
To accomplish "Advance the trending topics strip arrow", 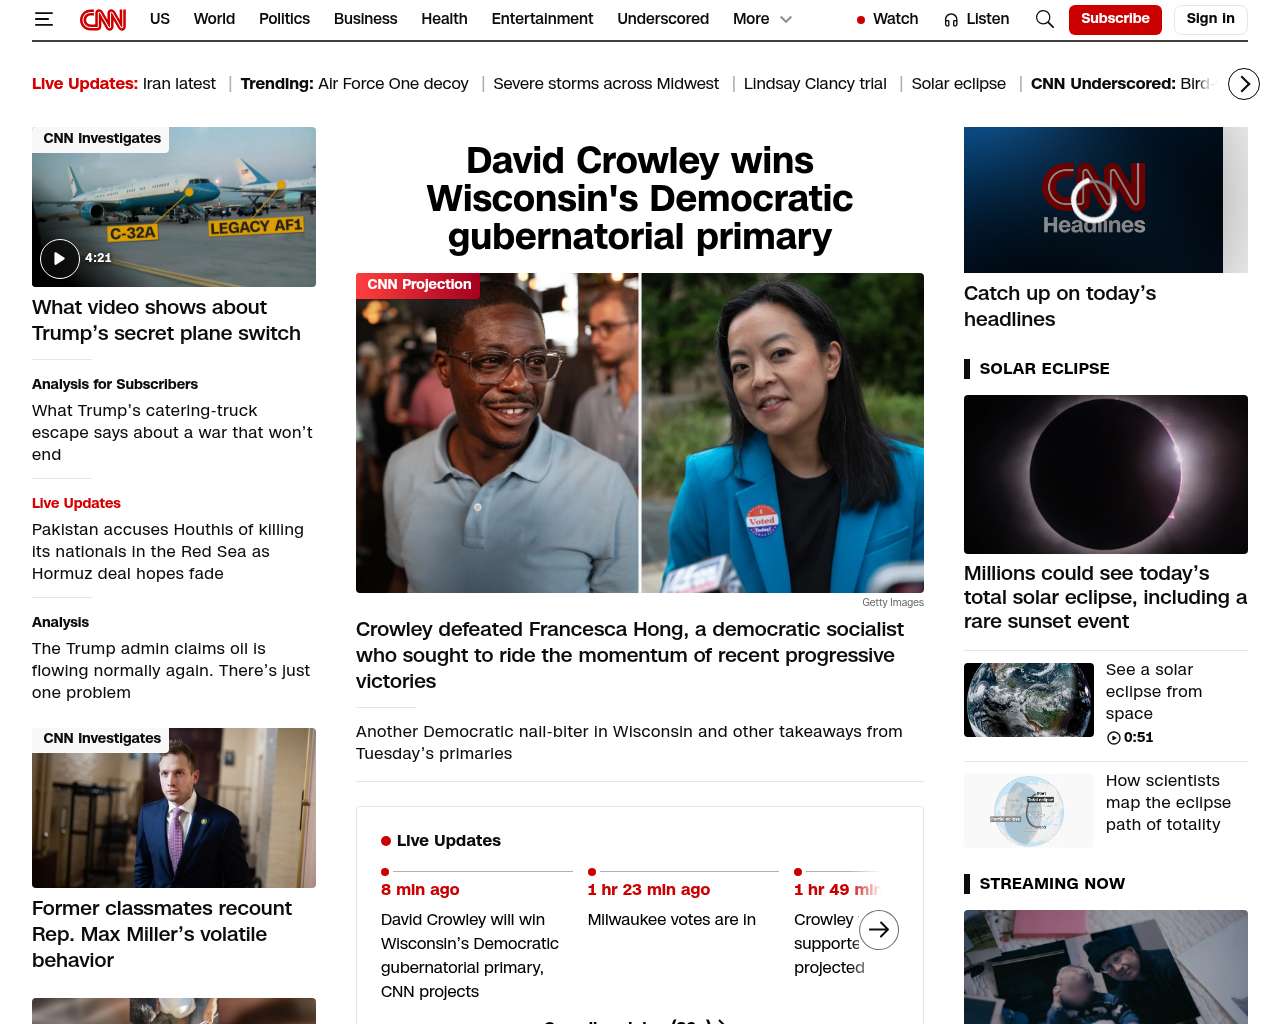I will pyautogui.click(x=1244, y=84).
